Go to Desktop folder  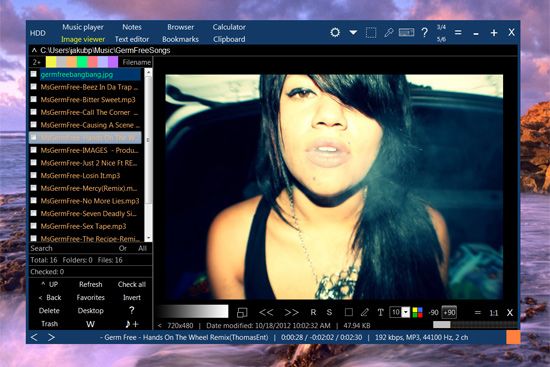click(90, 311)
